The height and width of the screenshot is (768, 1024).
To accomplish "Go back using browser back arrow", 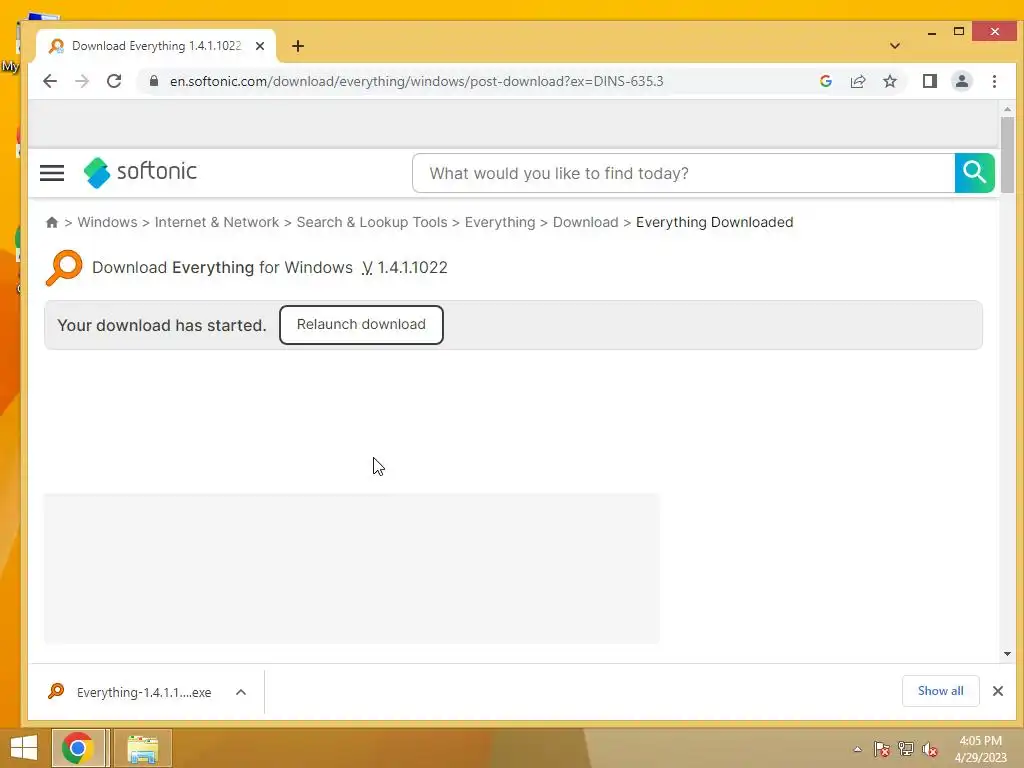I will coord(50,81).
